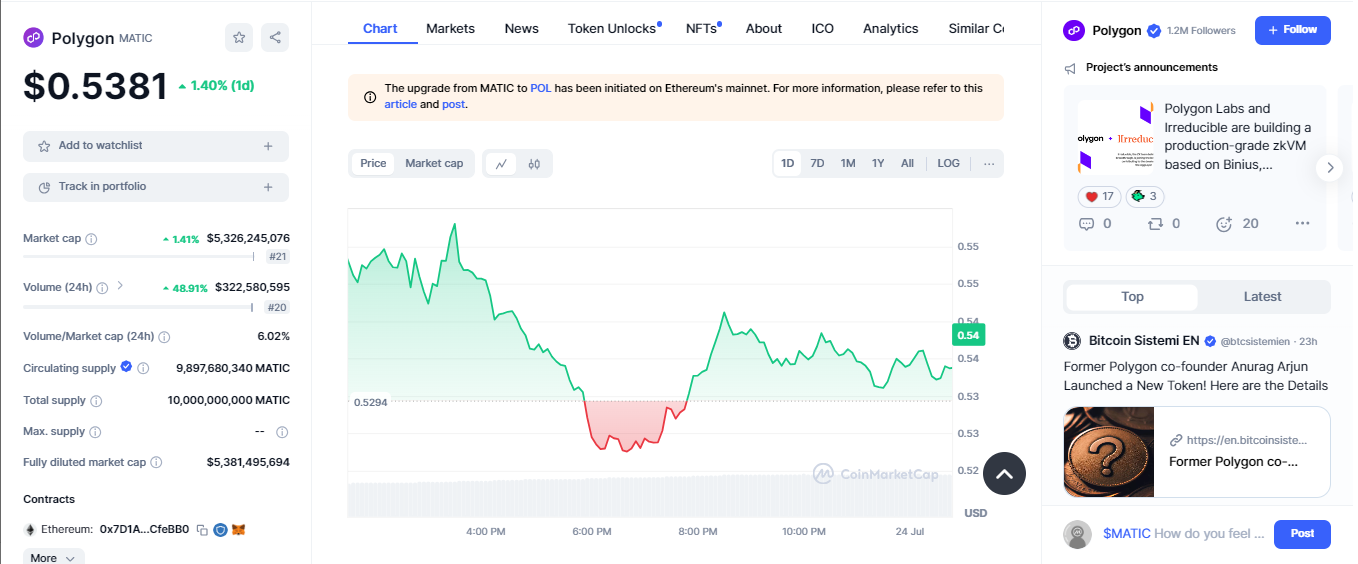1358x564 pixels.
Task: Click the $MATIC post input field
Action: click(x=1183, y=534)
